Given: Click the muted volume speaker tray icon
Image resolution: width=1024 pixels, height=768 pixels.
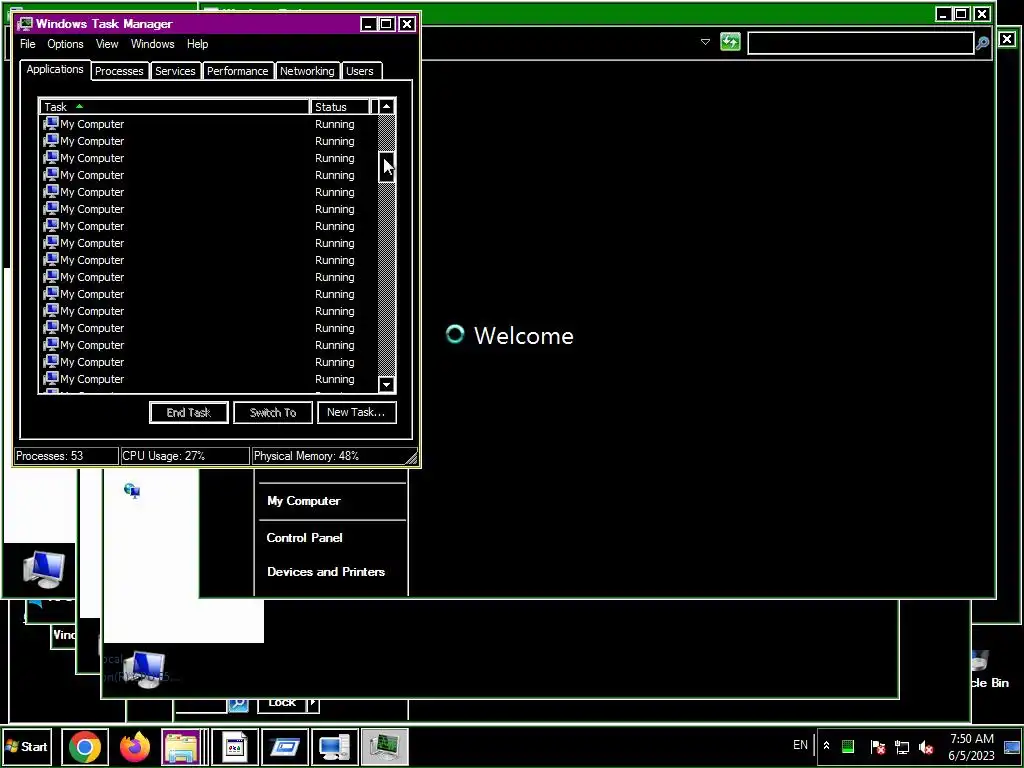Looking at the screenshot, I should coord(925,746).
